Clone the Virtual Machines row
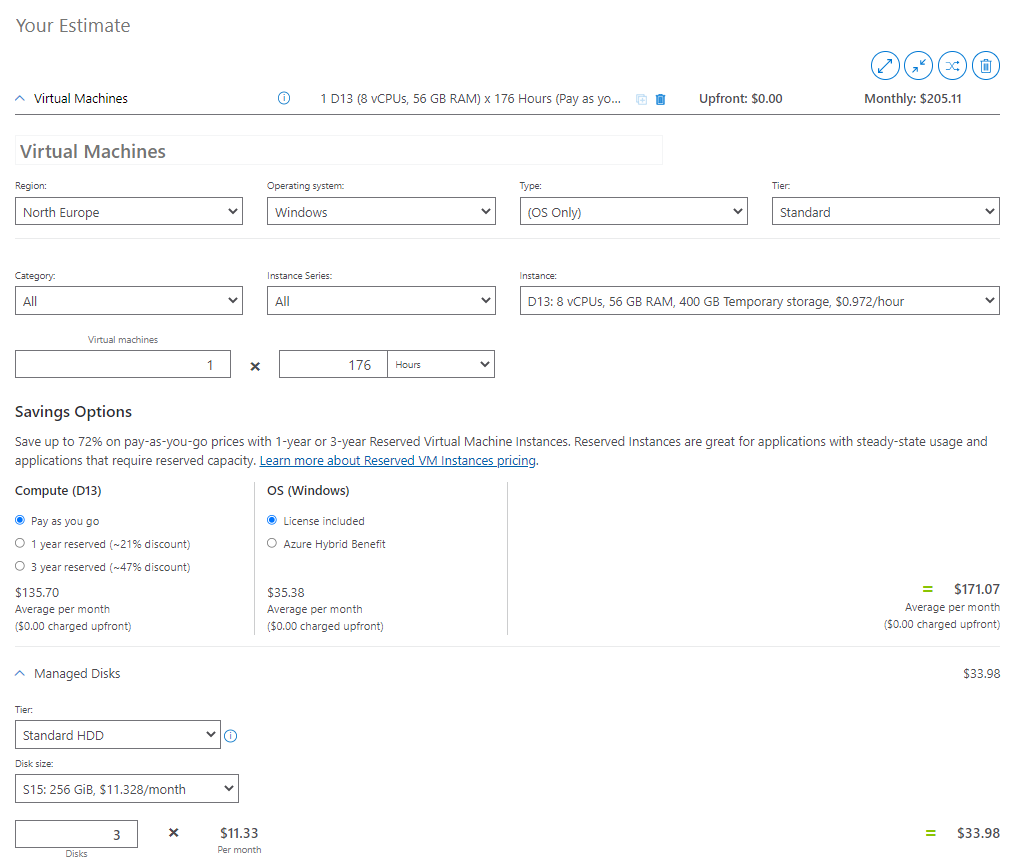The width and height of the screenshot is (1014, 862). click(x=641, y=99)
